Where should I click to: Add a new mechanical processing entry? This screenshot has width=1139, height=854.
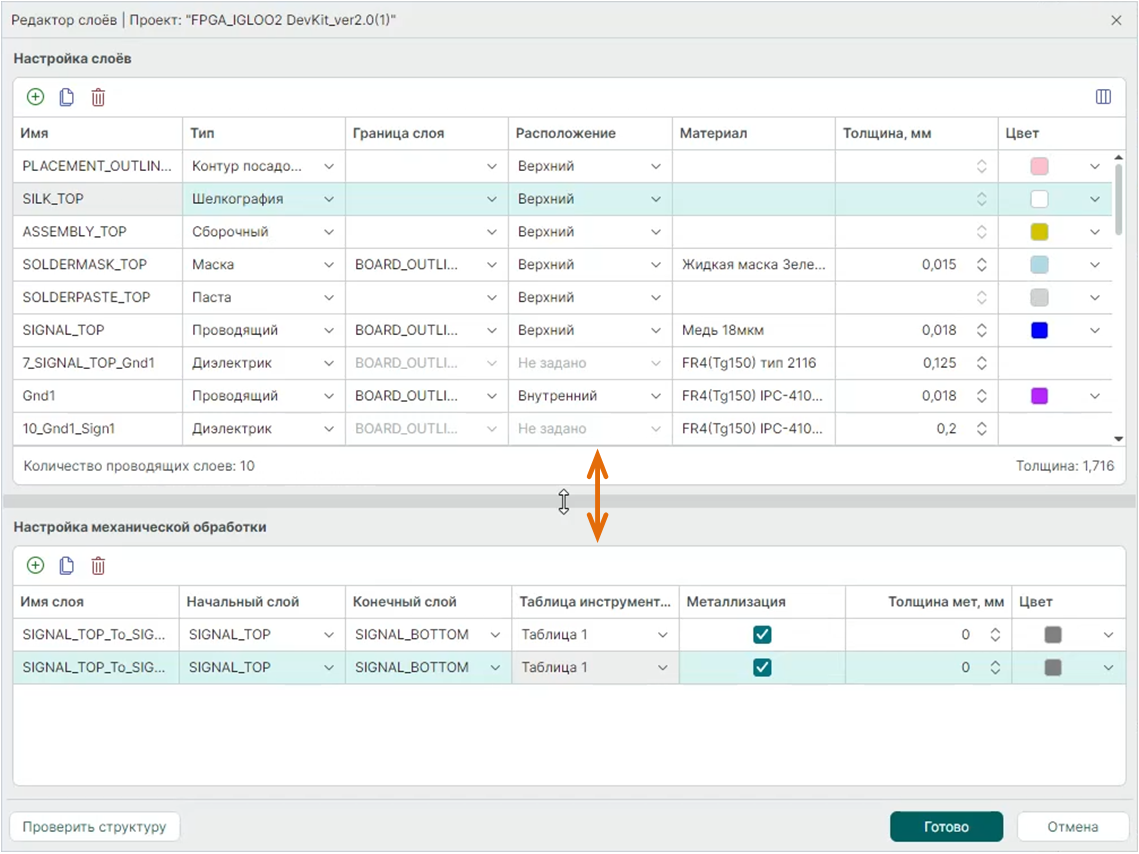point(35,566)
